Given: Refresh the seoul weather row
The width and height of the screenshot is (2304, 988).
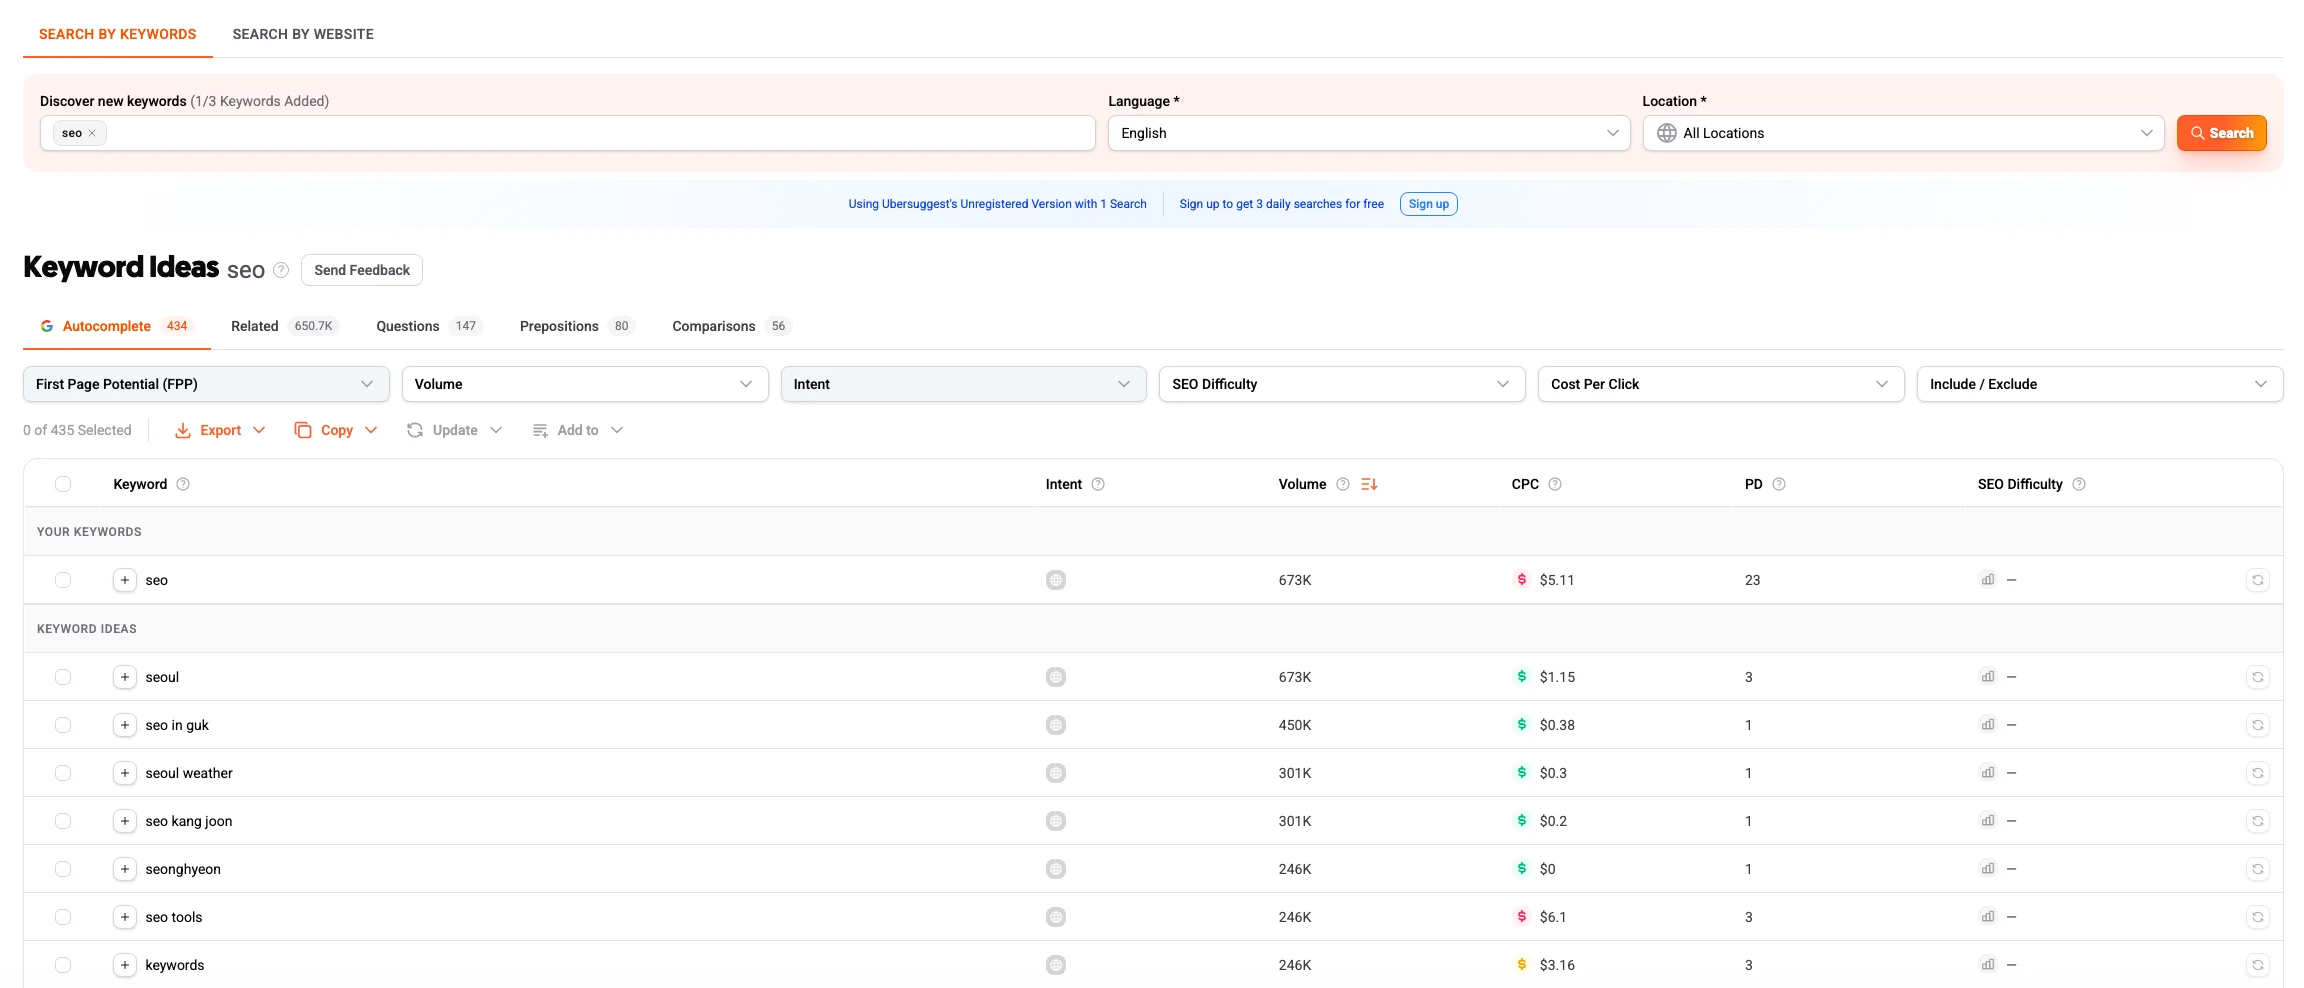Looking at the screenshot, I should point(2257,773).
